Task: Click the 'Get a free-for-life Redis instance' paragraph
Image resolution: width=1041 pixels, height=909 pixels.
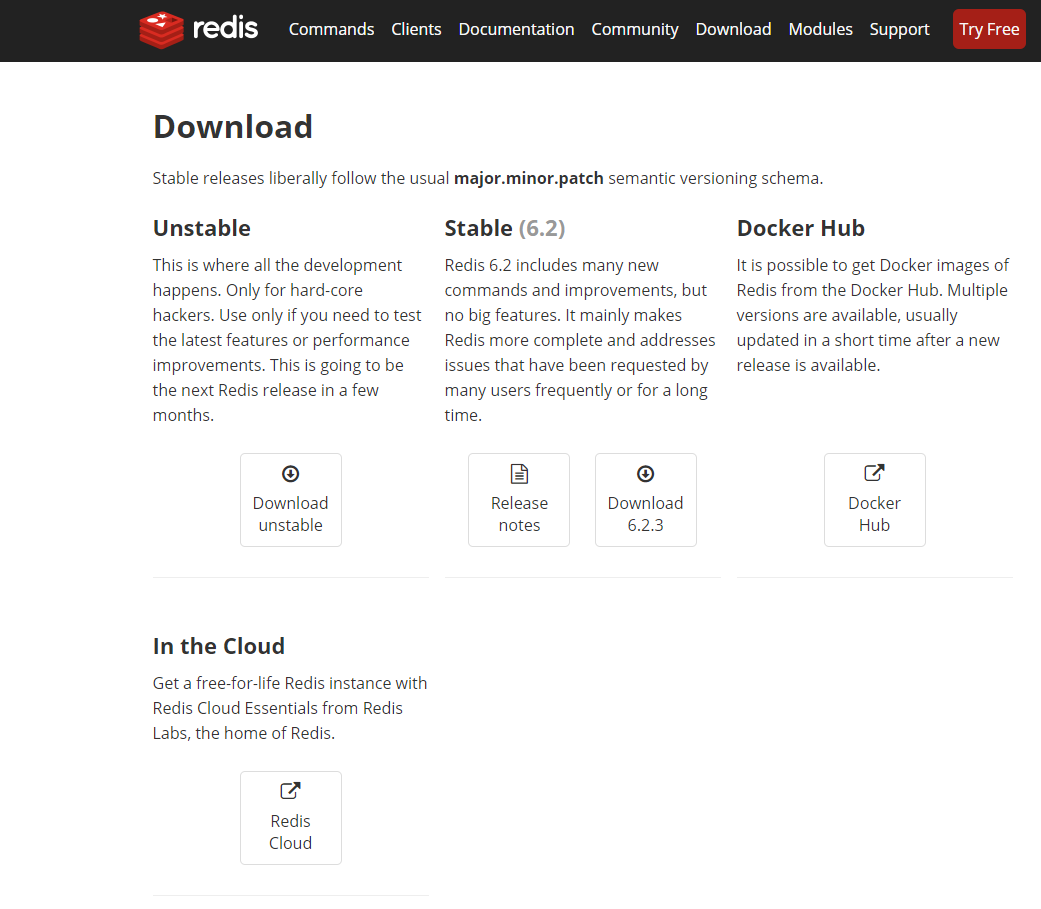Action: pos(290,708)
